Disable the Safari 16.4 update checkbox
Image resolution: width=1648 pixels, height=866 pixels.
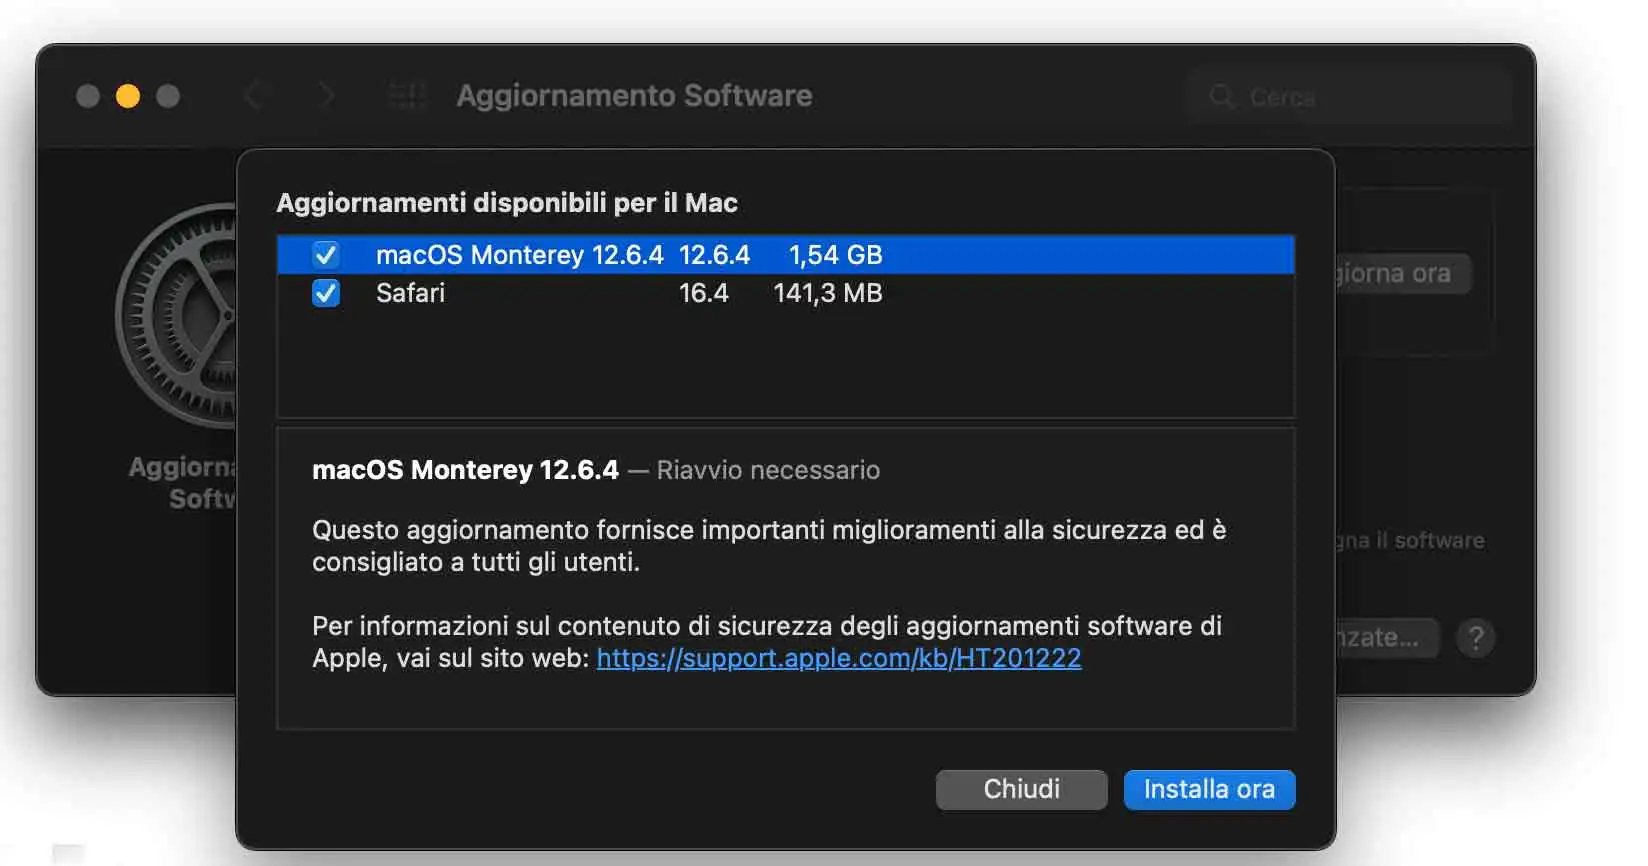coord(325,293)
